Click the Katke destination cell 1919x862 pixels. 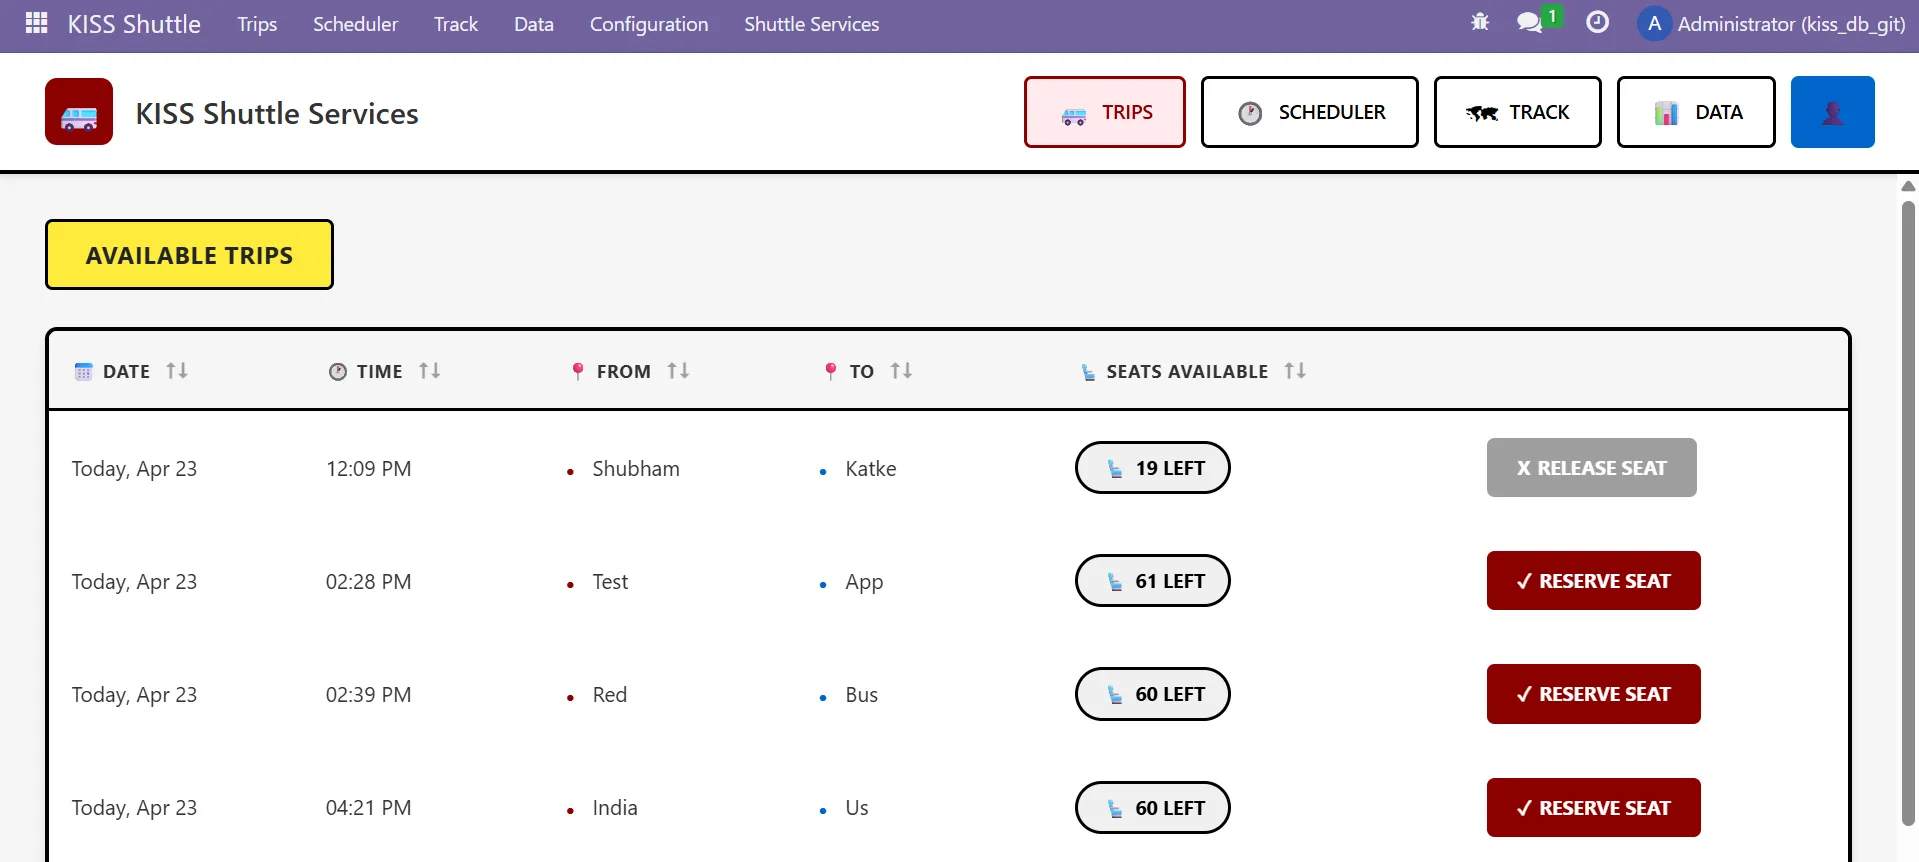[871, 468]
